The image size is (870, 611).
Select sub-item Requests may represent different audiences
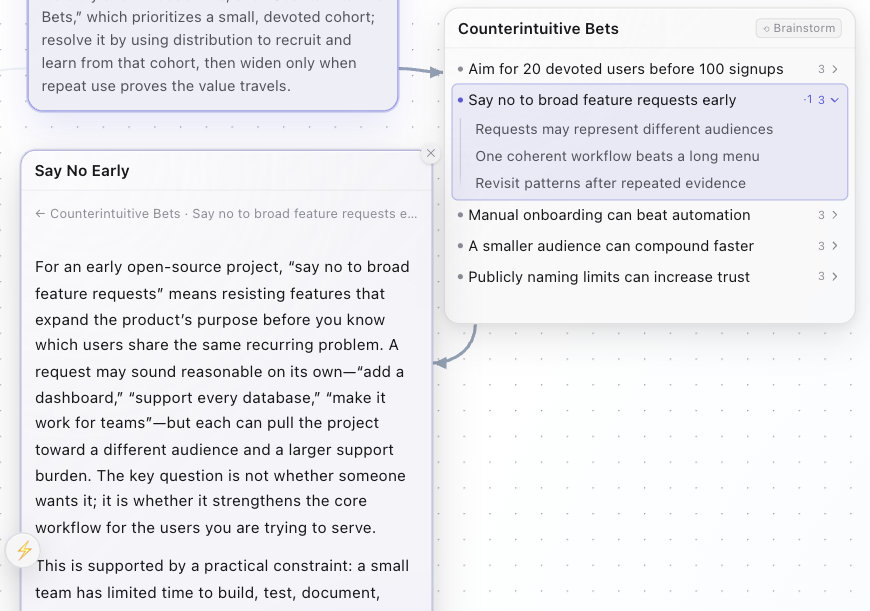tap(624, 129)
